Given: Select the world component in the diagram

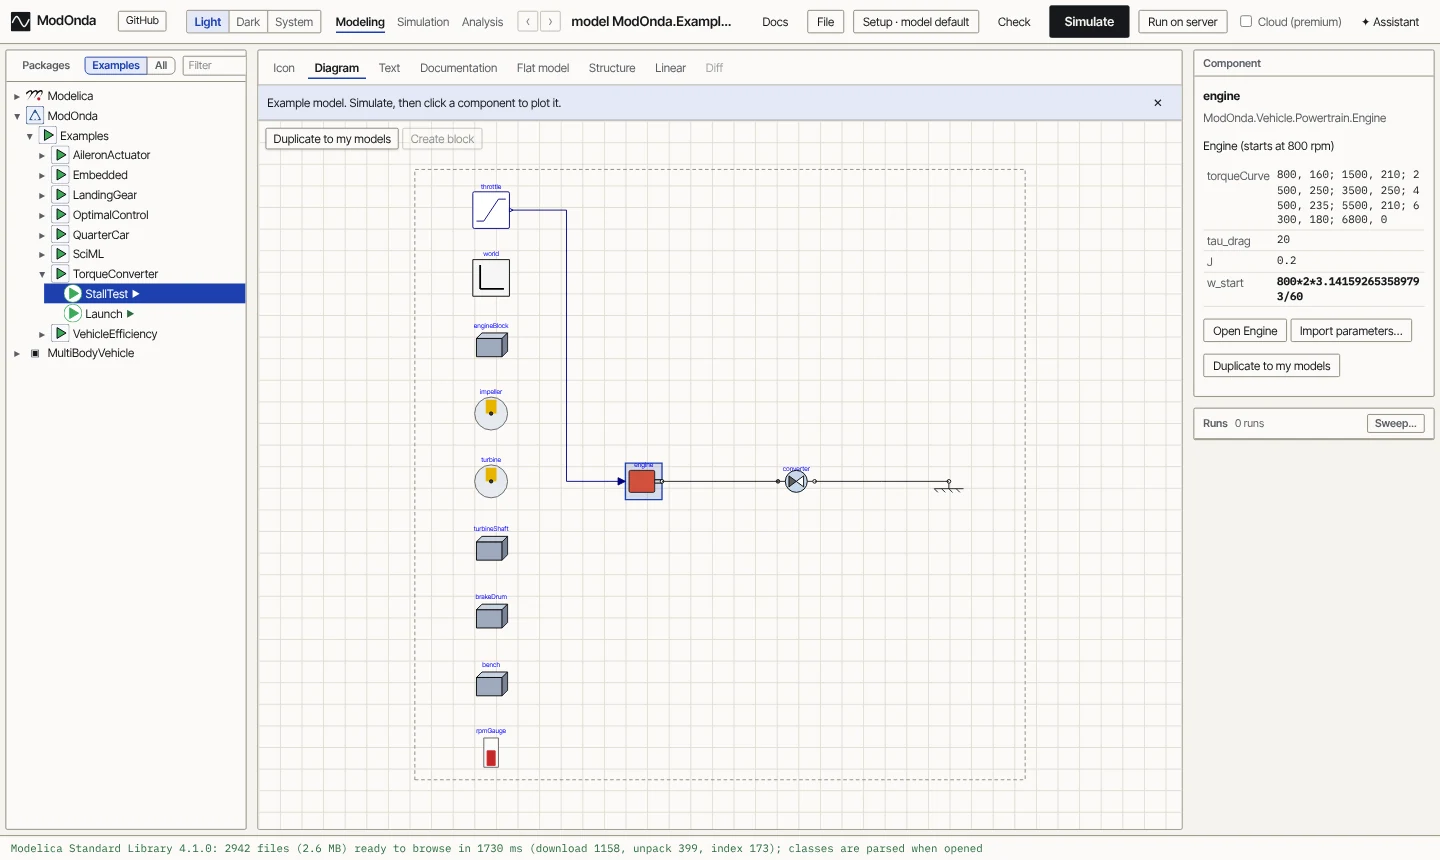Looking at the screenshot, I should click(491, 278).
